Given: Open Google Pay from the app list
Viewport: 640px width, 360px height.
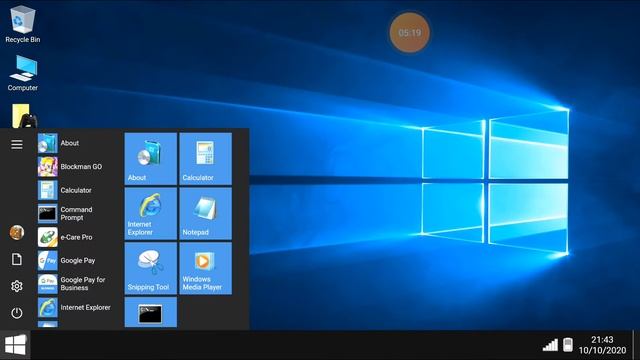Looking at the screenshot, I should pyautogui.click(x=78, y=260).
